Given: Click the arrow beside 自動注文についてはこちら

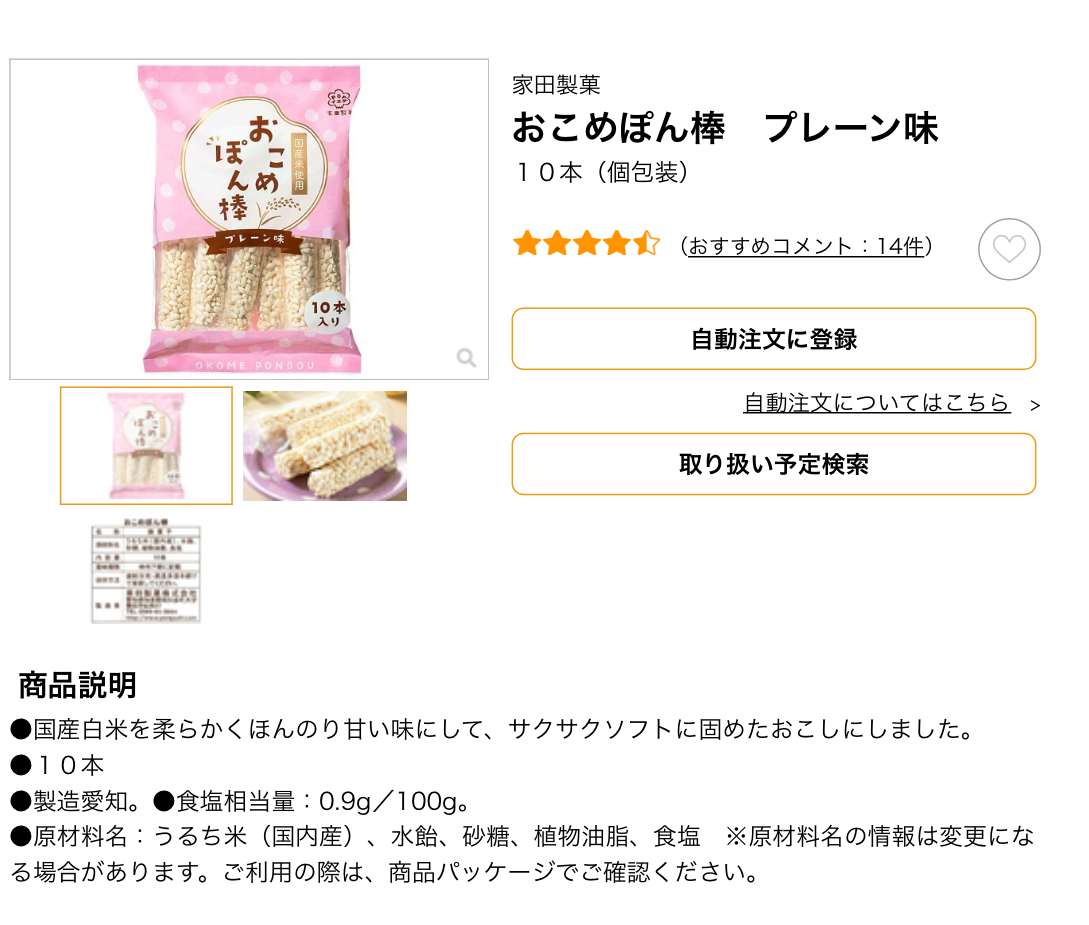Looking at the screenshot, I should [1035, 405].
